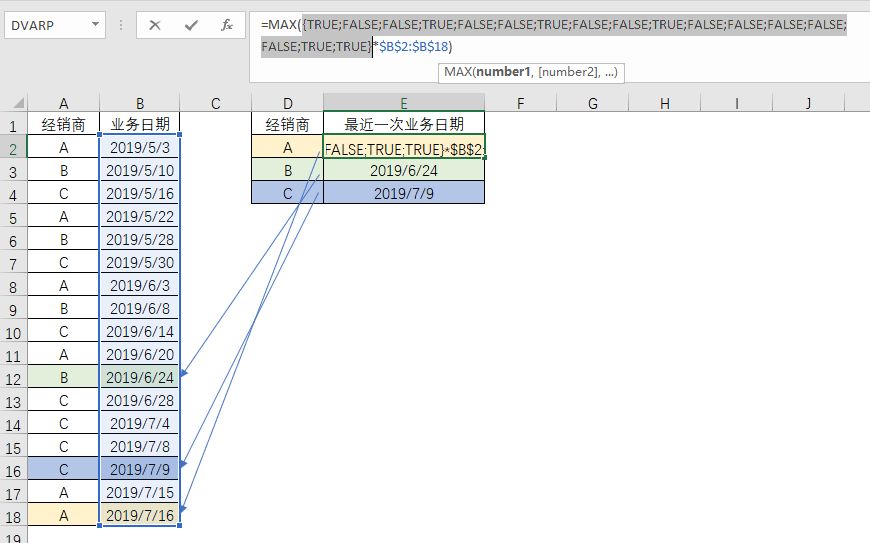Select column B header
This screenshot has width=870, height=543.
[x=140, y=103]
